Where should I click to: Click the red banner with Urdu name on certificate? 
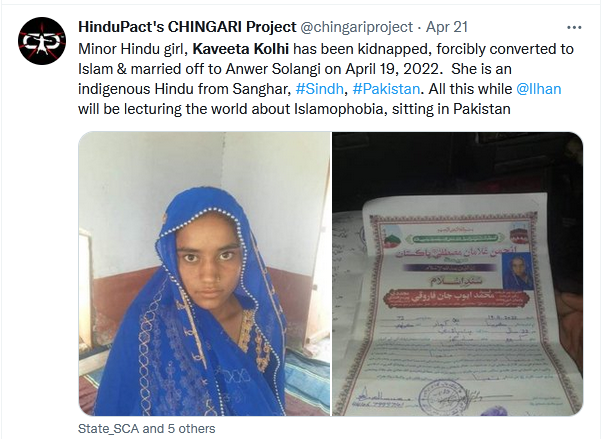456,299
